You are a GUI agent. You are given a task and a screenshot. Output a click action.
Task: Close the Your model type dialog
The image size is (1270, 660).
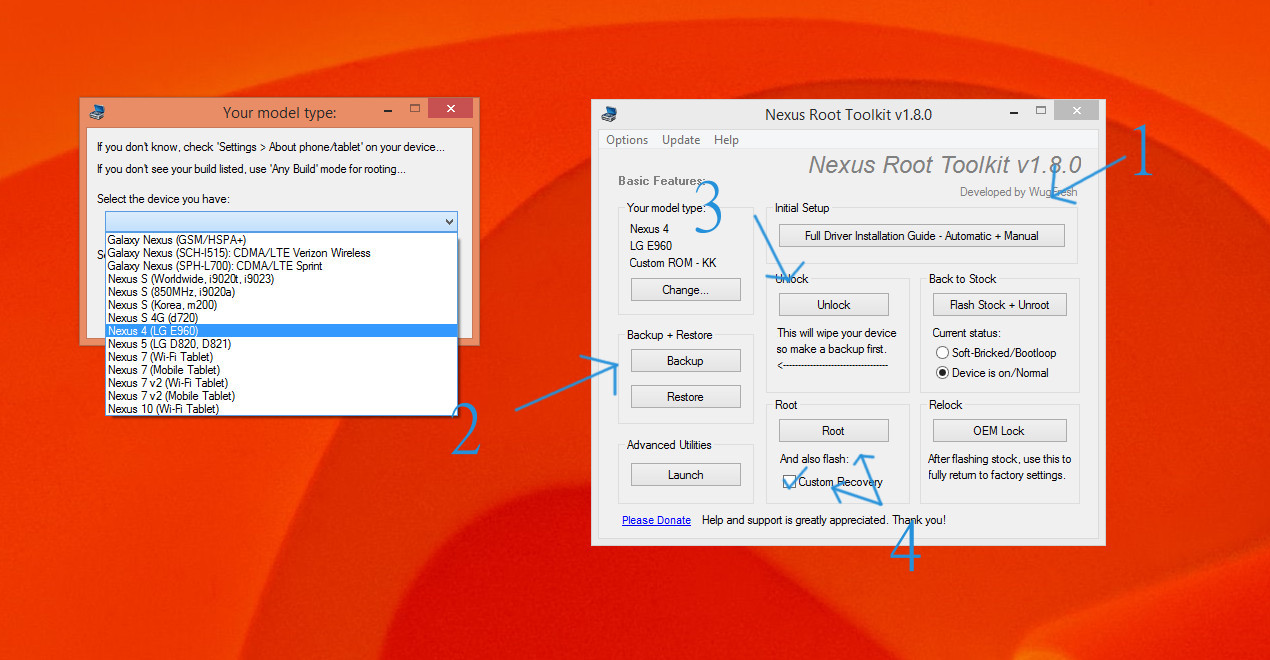coord(450,109)
